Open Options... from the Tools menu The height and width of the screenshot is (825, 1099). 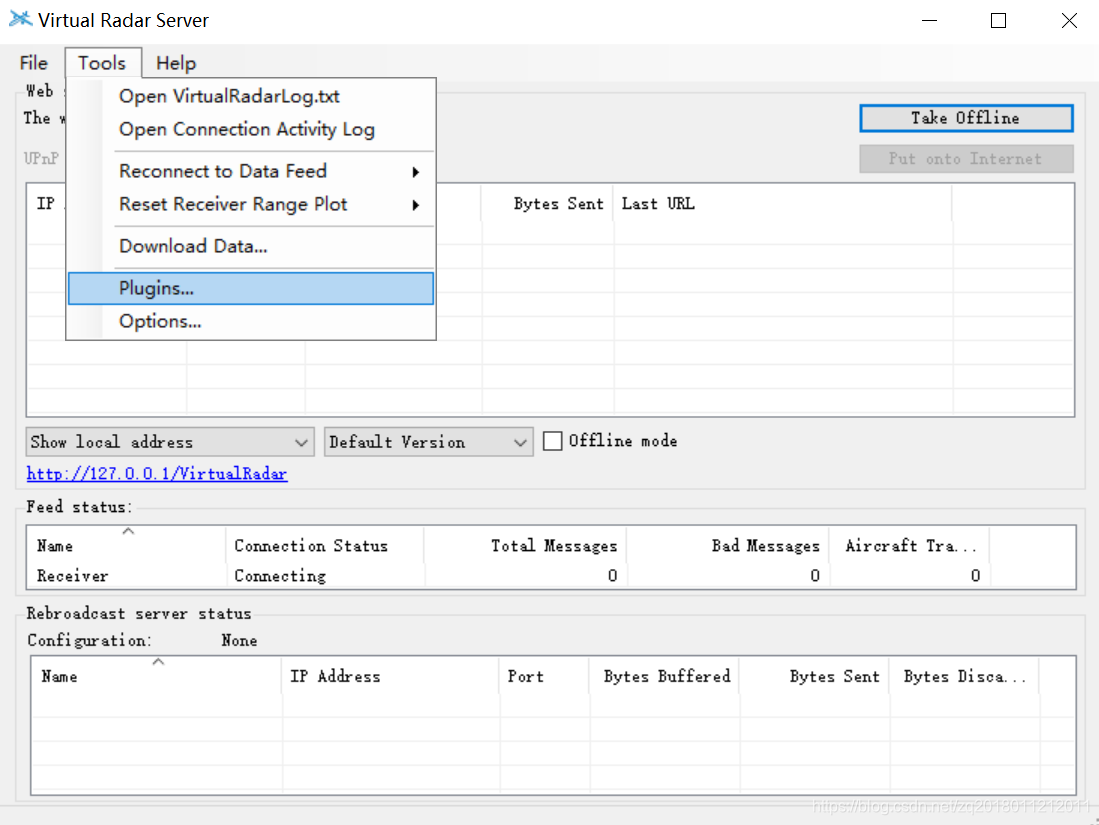(x=250, y=321)
